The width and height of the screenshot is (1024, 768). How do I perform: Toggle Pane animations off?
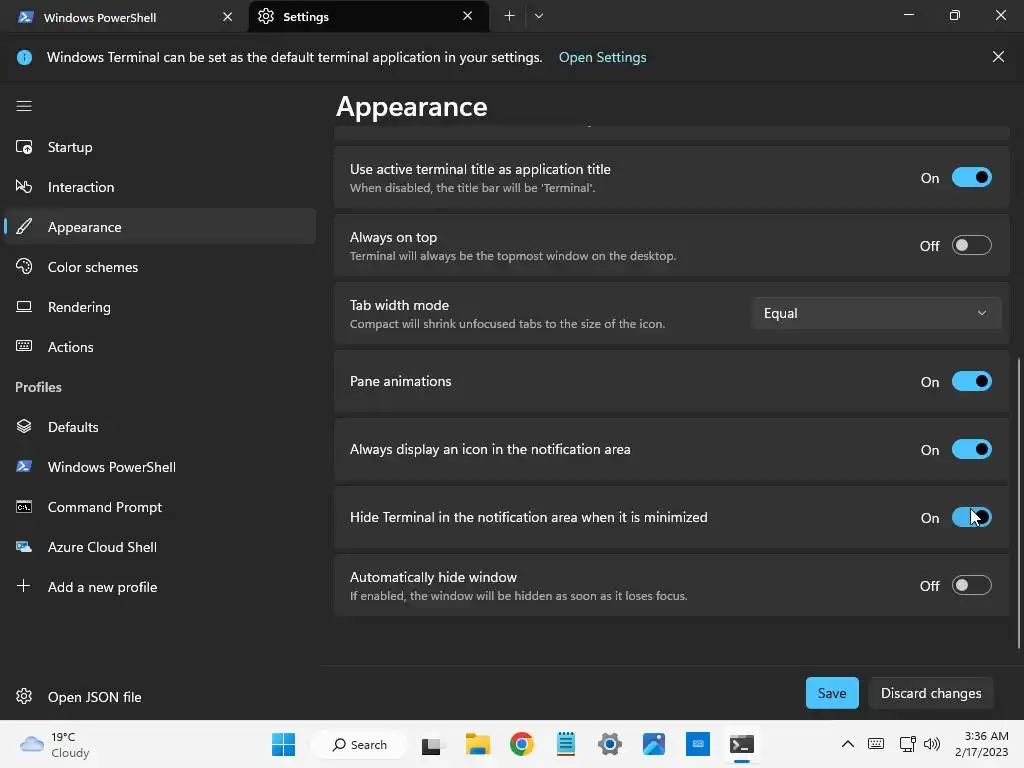[x=972, y=381]
